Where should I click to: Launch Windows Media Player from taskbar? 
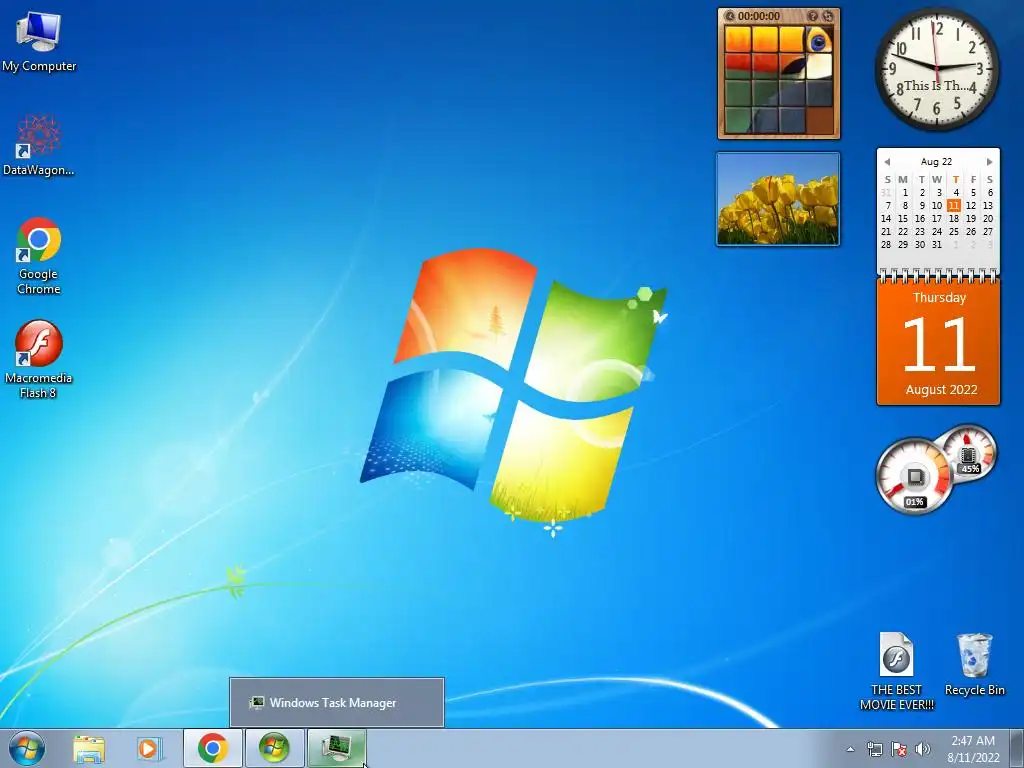tap(149, 749)
